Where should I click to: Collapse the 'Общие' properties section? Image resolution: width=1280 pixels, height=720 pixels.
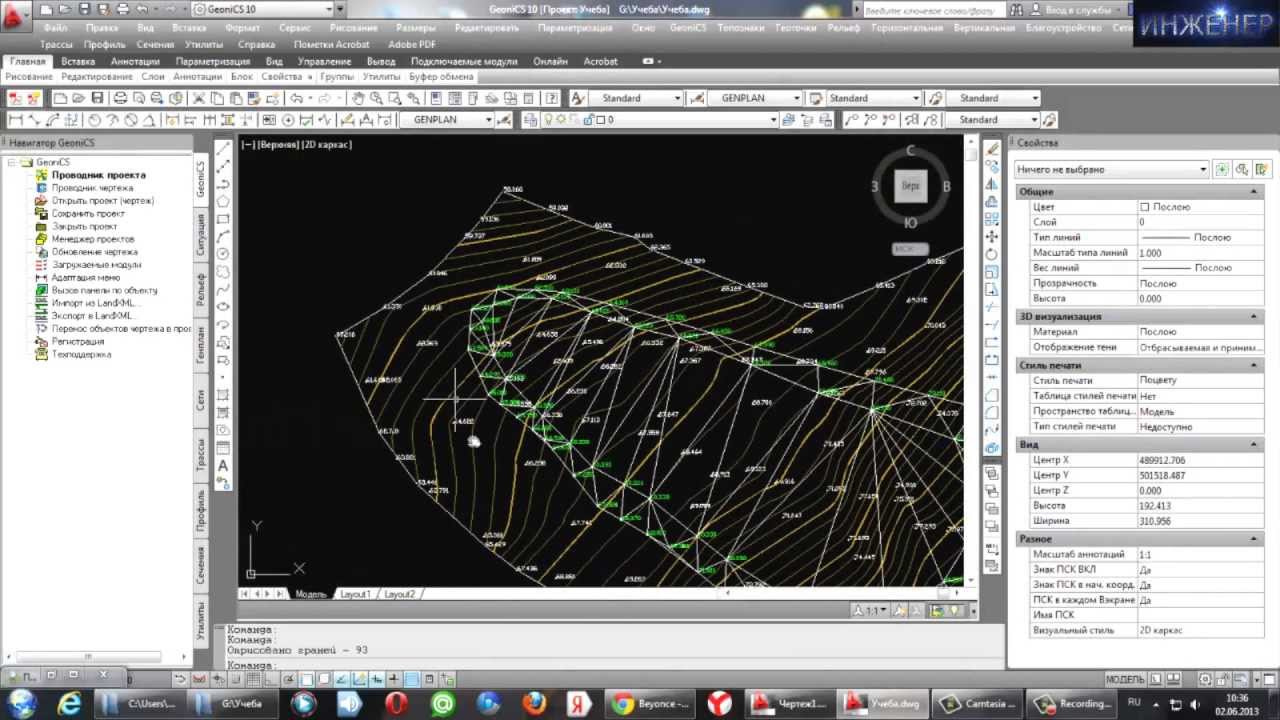1253,191
